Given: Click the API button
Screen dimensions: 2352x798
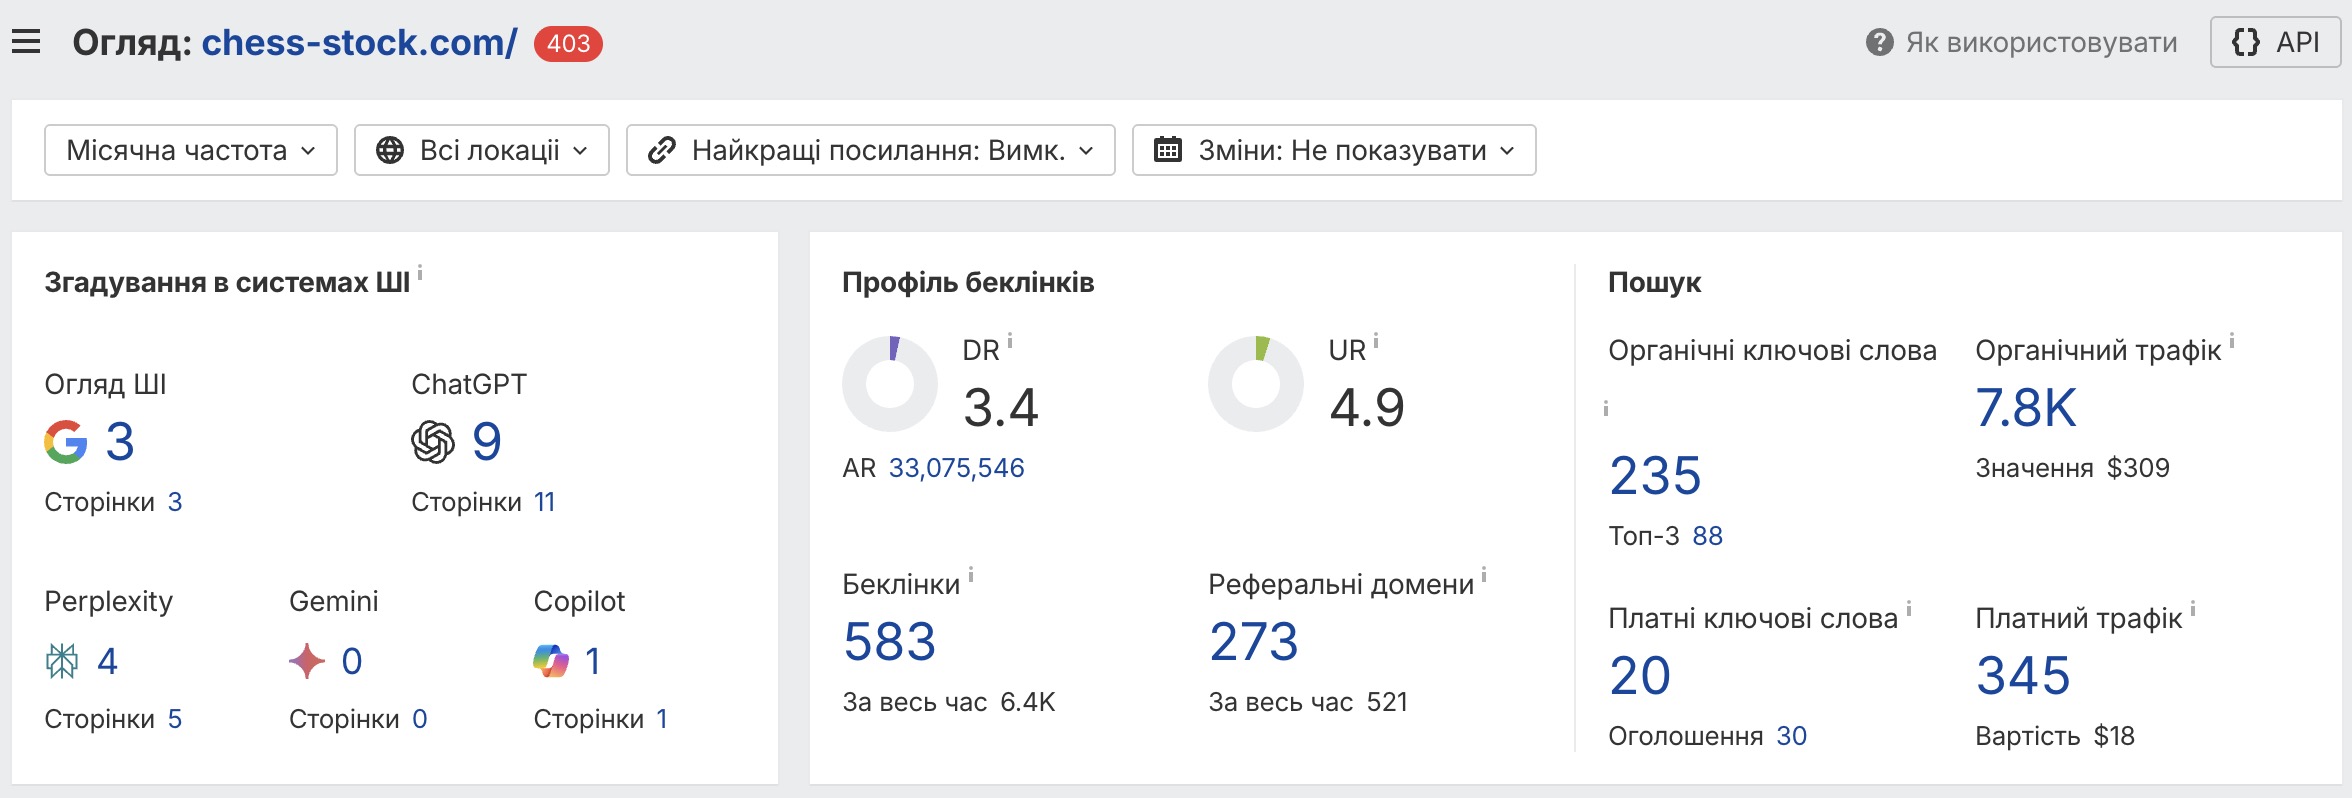Looking at the screenshot, I should (x=2275, y=42).
